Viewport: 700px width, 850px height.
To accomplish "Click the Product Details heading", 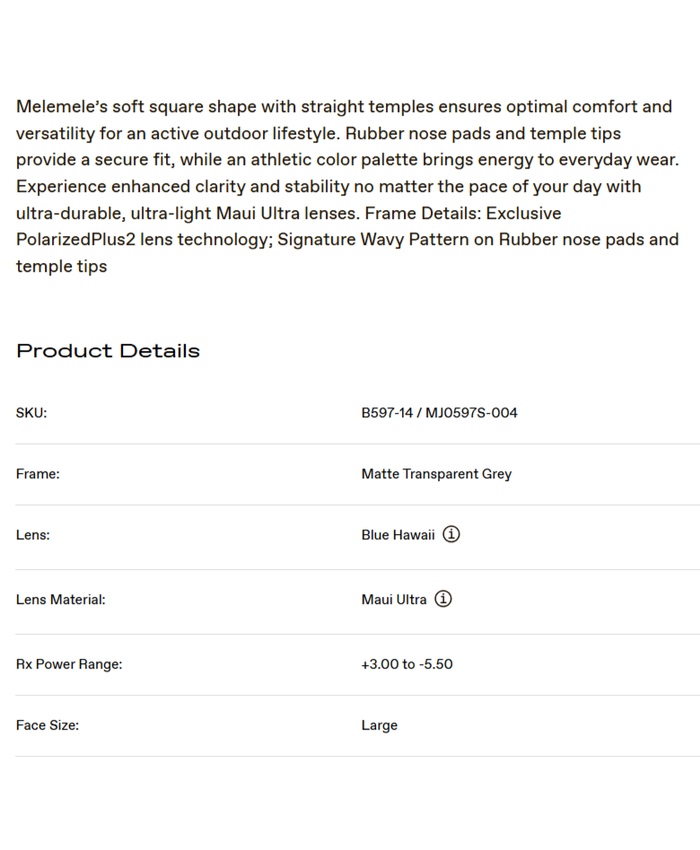I will 108,351.
